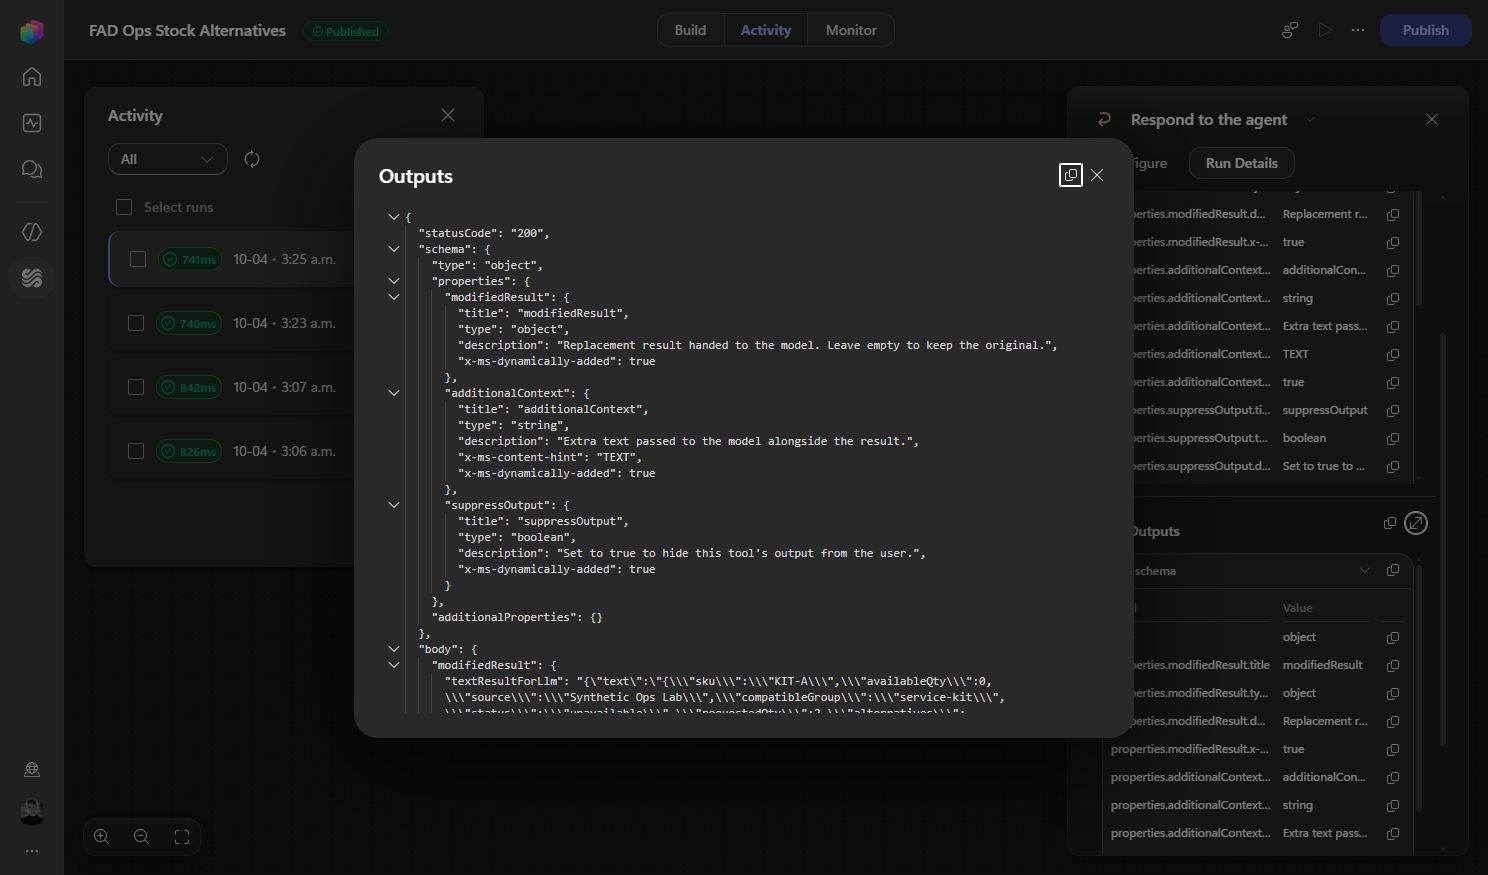Zoom in on the canvas
The image size is (1488, 875).
102,837
